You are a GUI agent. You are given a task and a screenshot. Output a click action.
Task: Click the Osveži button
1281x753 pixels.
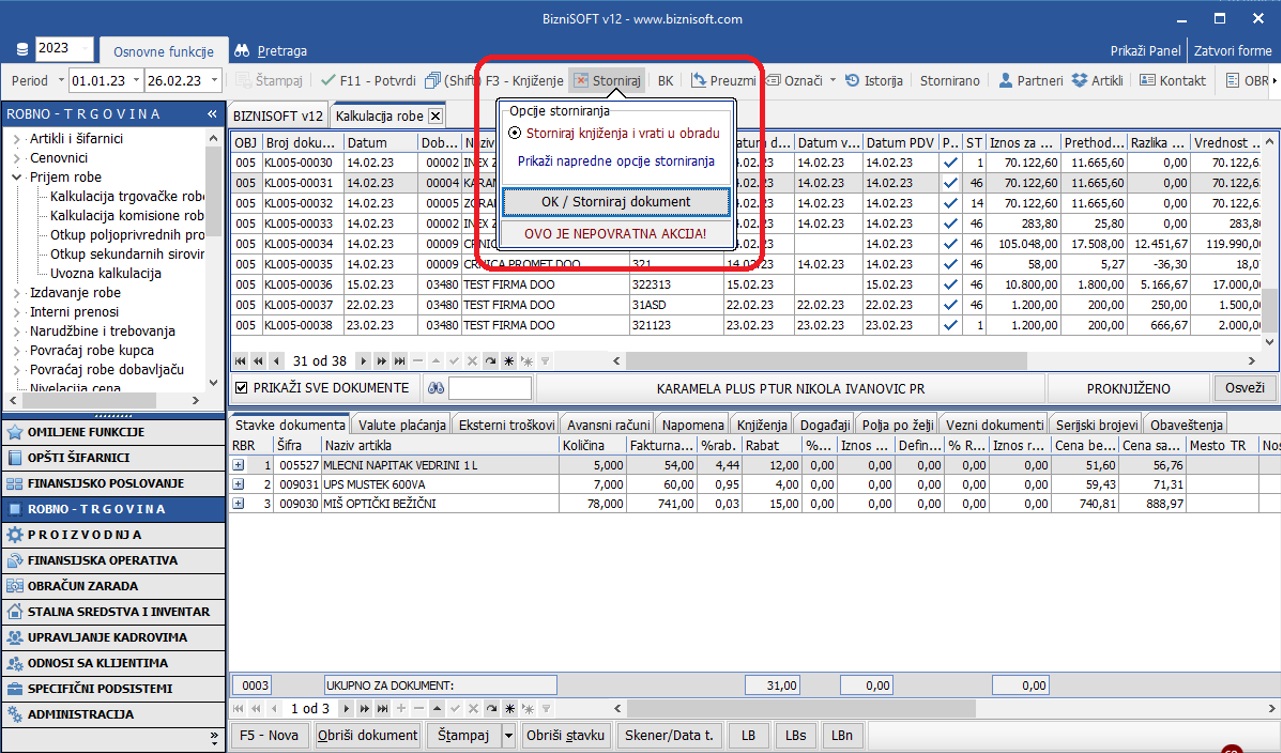pyautogui.click(x=1246, y=388)
